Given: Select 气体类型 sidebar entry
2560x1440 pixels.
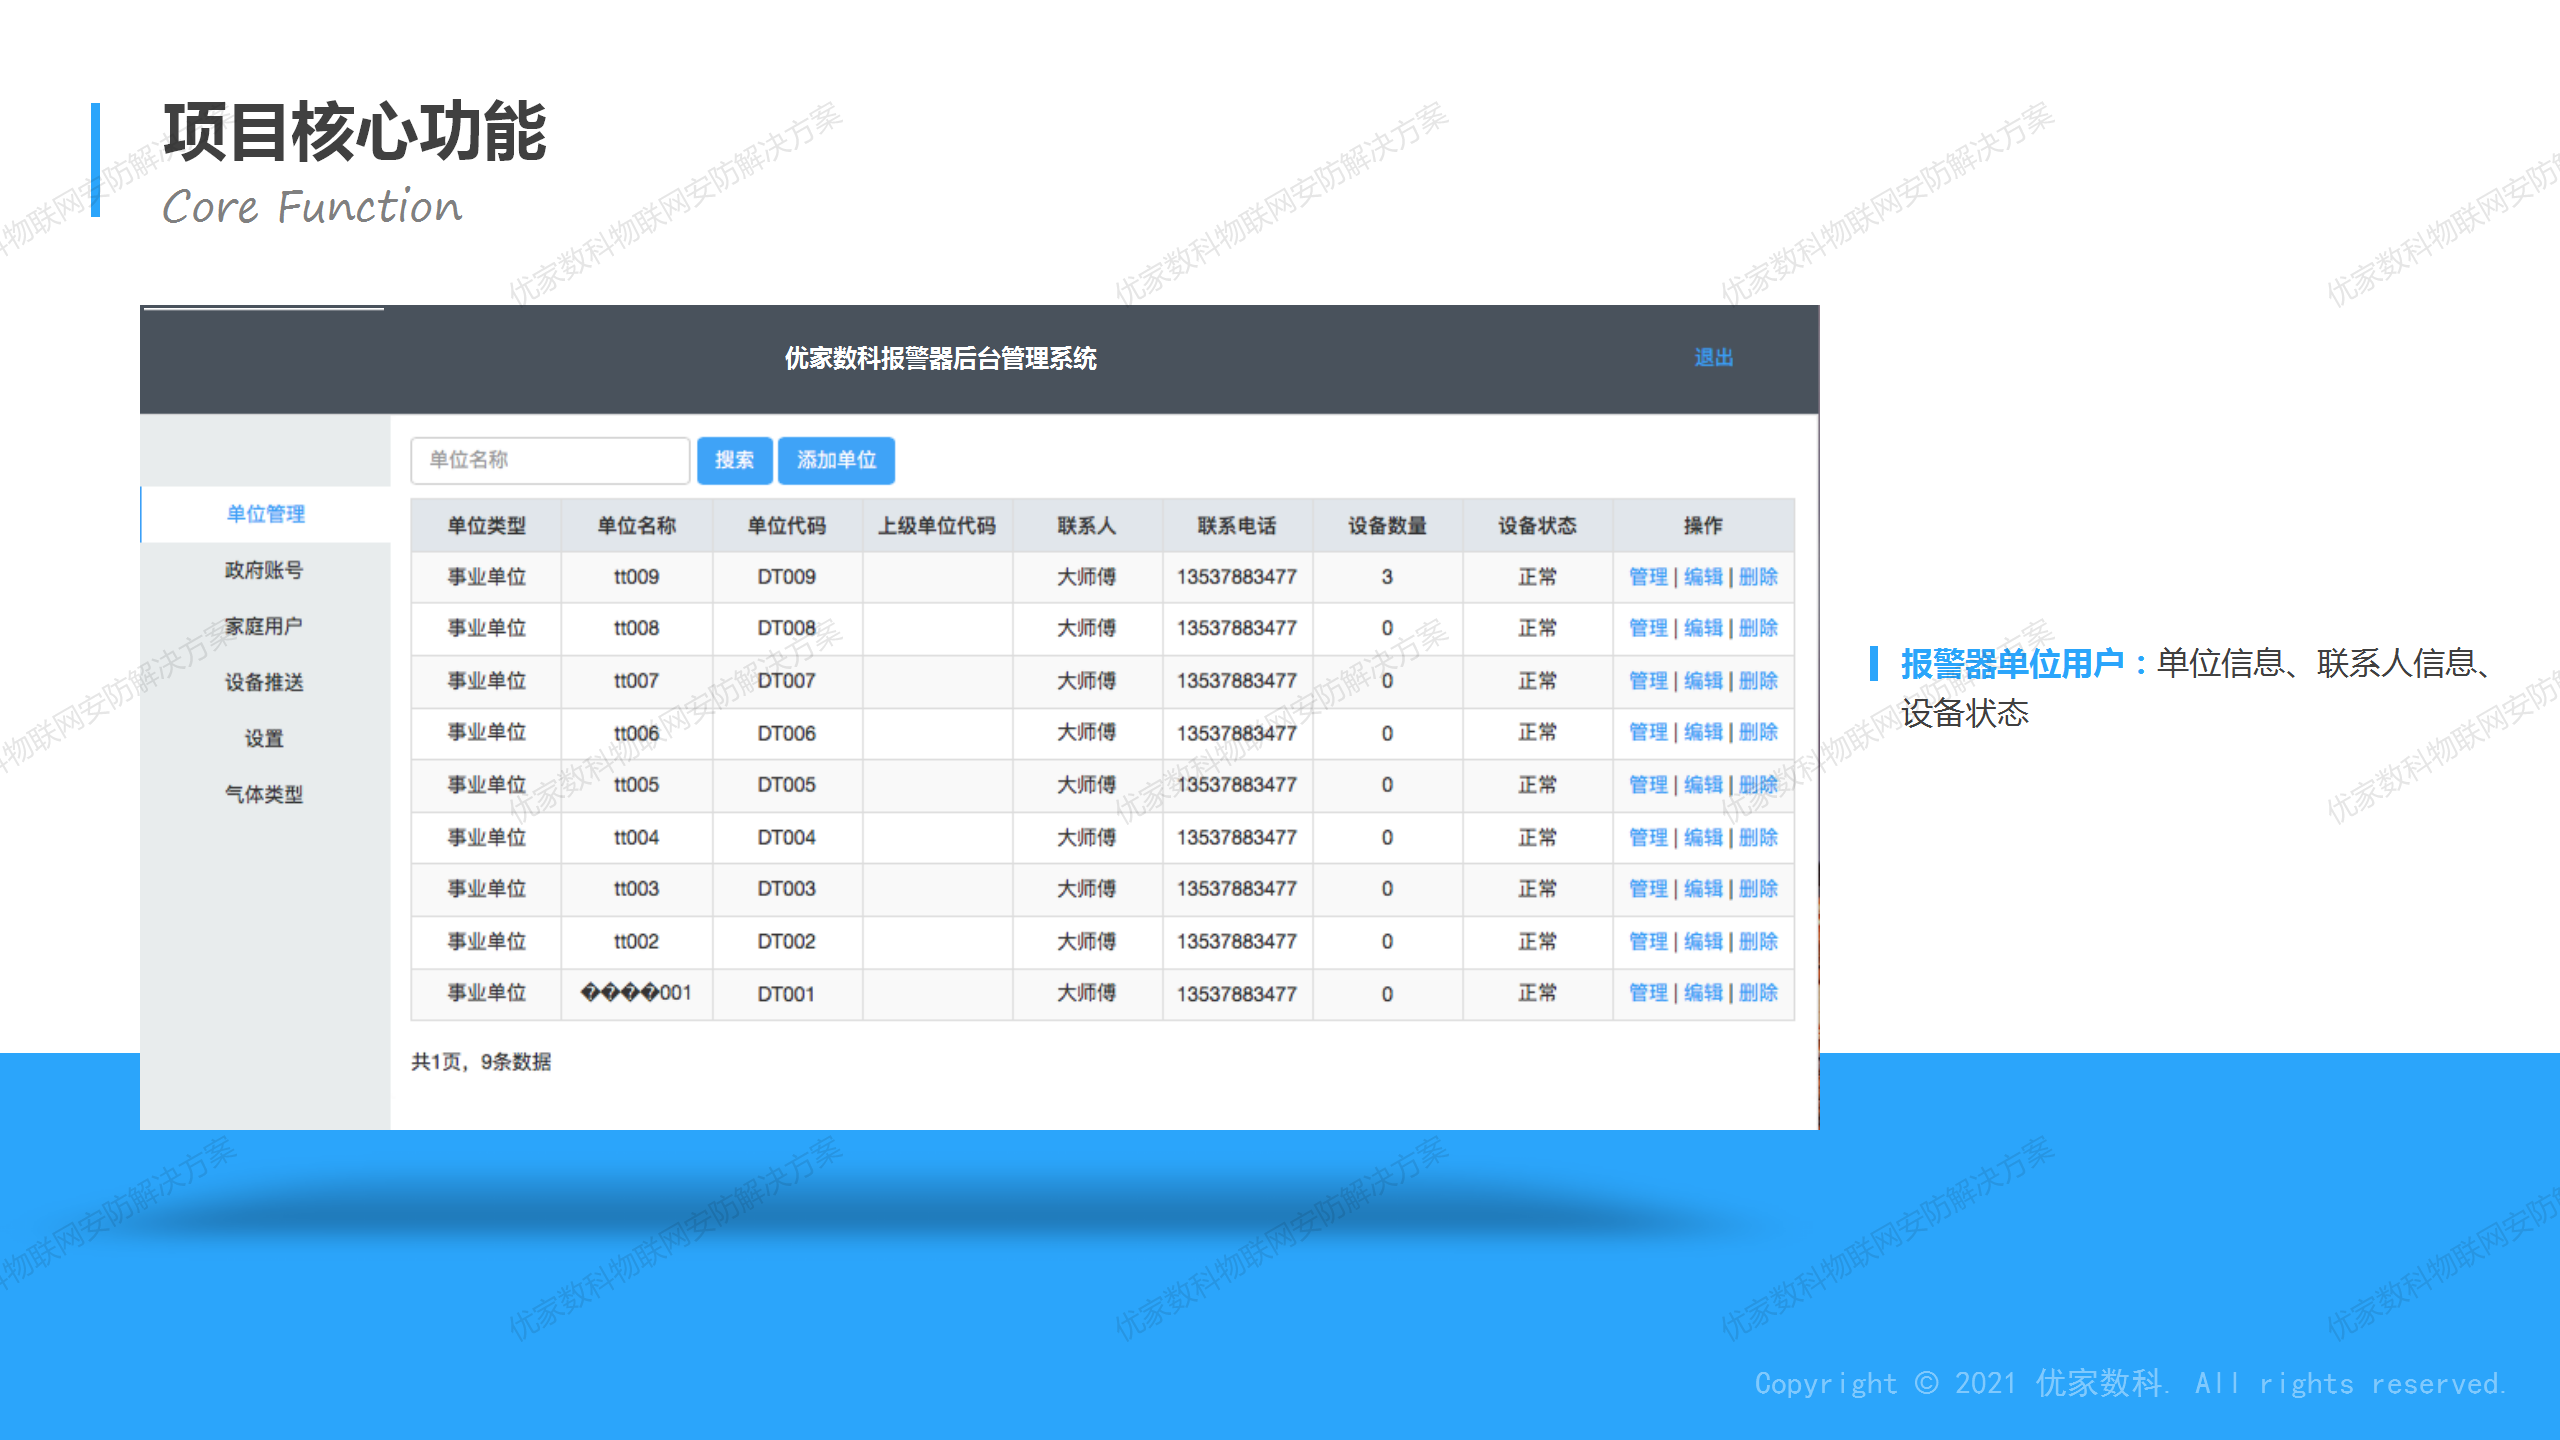Looking at the screenshot, I should pos(264,794).
